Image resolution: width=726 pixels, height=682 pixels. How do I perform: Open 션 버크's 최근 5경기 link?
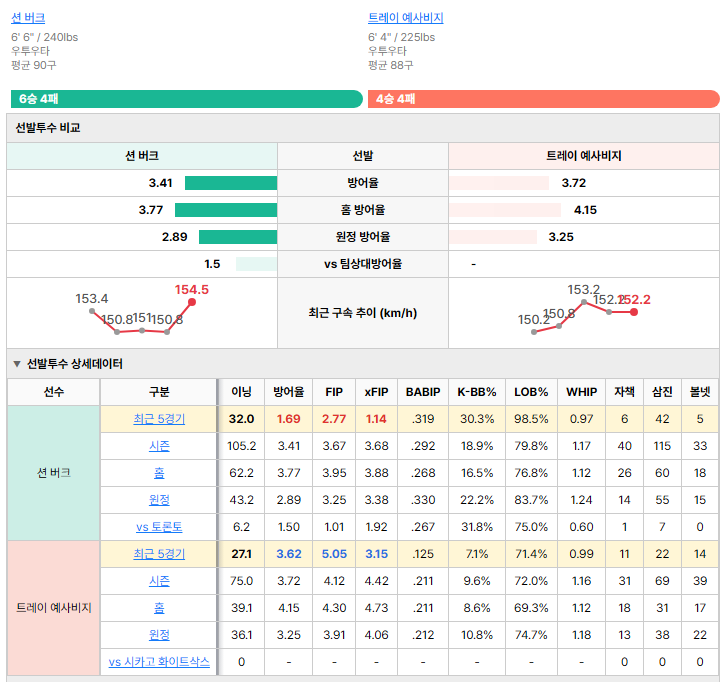point(159,419)
